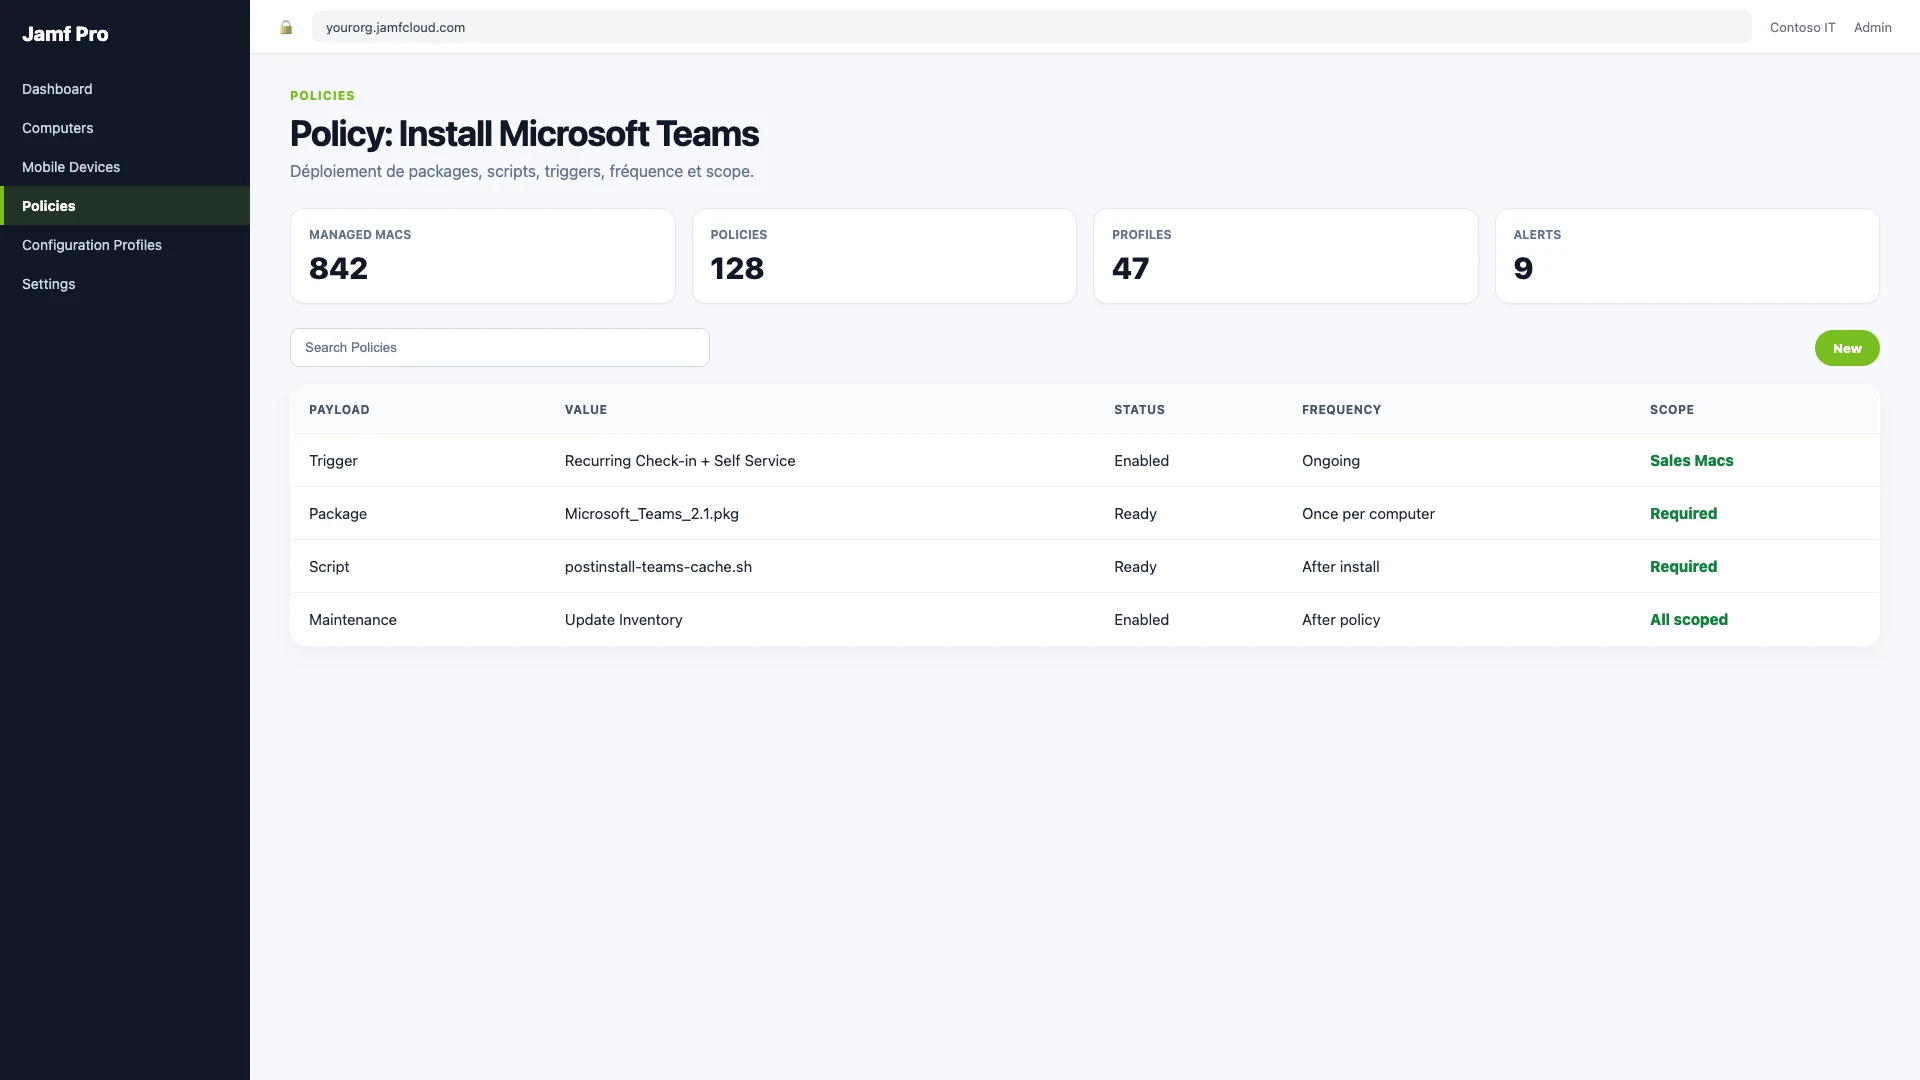Open the All scoped link
This screenshot has height=1080, width=1920.
tap(1688, 619)
